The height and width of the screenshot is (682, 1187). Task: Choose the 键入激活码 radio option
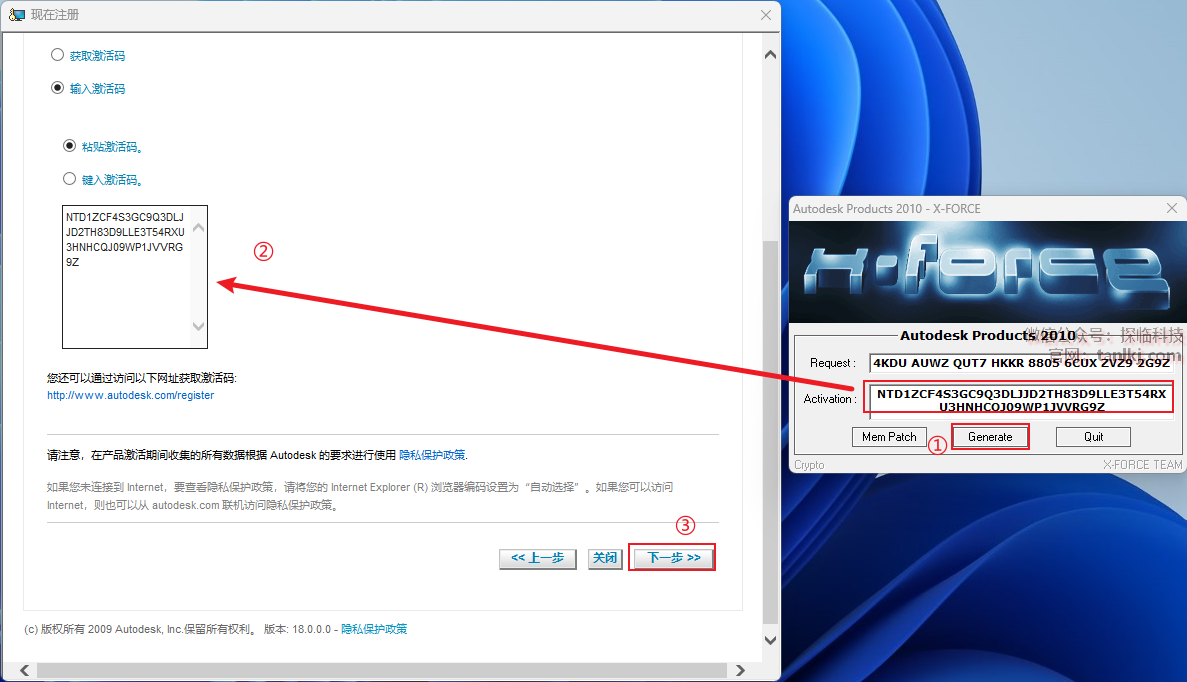point(69,179)
